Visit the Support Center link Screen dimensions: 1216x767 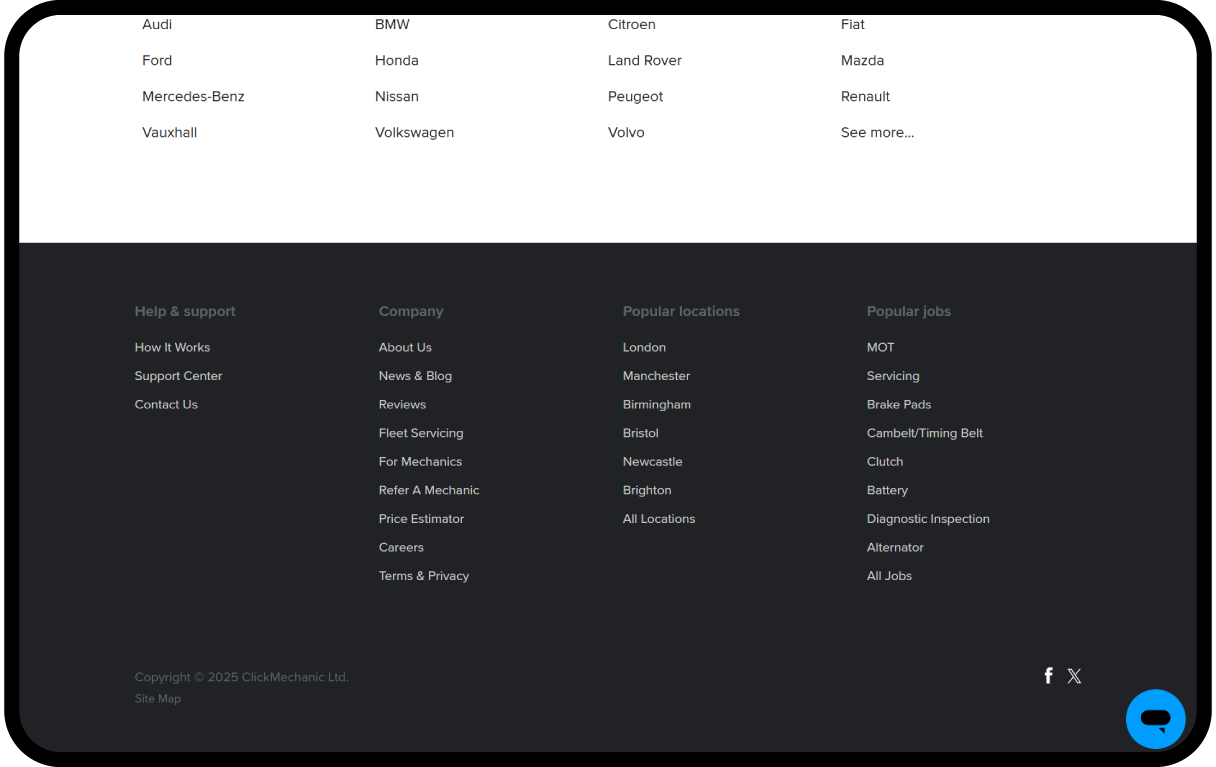click(179, 376)
